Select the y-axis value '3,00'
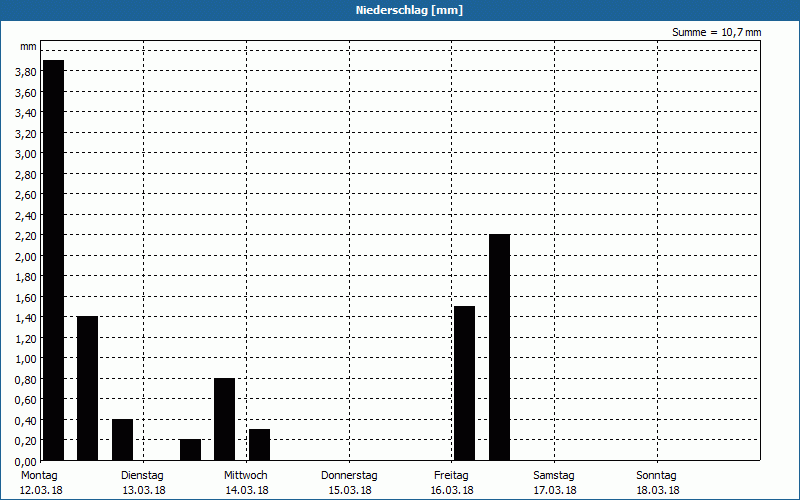This screenshot has height=500, width=800. [26, 154]
